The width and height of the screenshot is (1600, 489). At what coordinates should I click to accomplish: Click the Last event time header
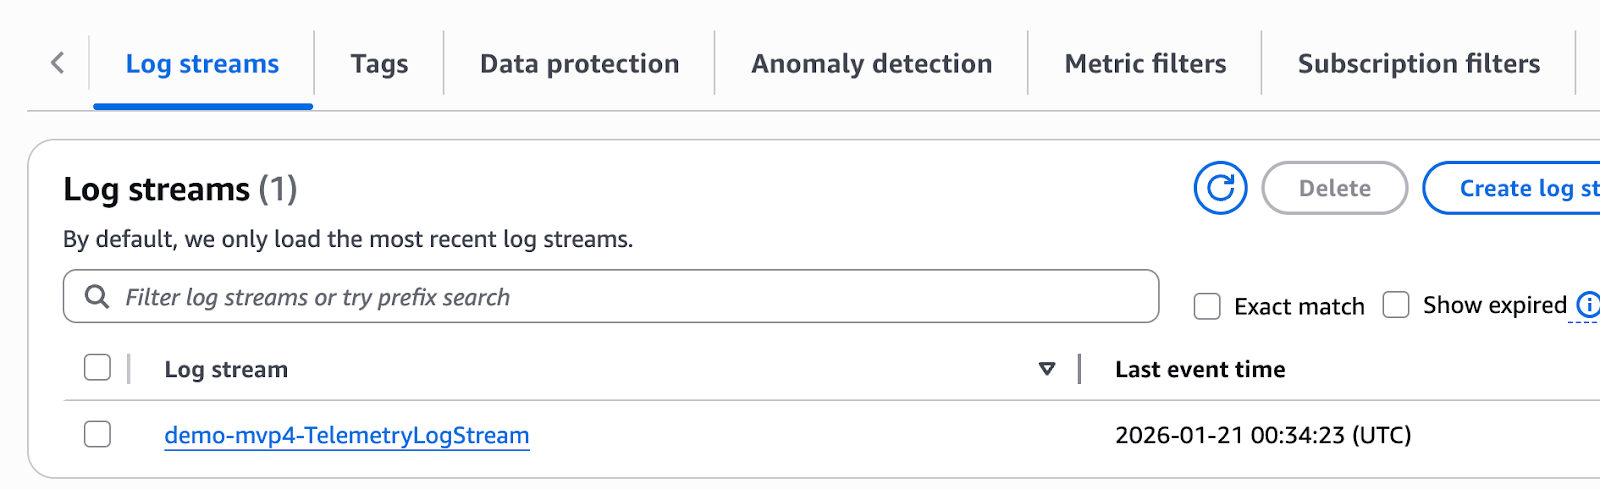point(1200,369)
